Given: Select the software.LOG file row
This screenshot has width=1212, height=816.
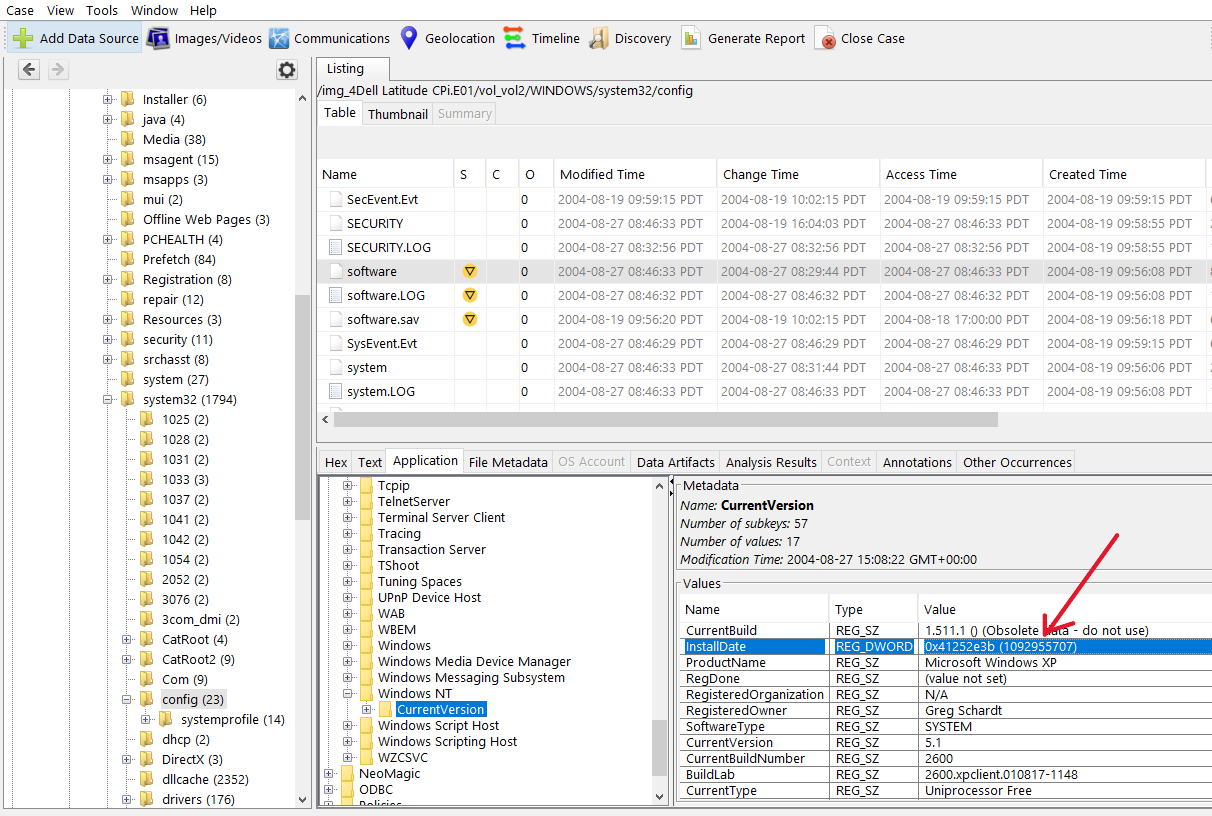Looking at the screenshot, I should click(x=386, y=295).
